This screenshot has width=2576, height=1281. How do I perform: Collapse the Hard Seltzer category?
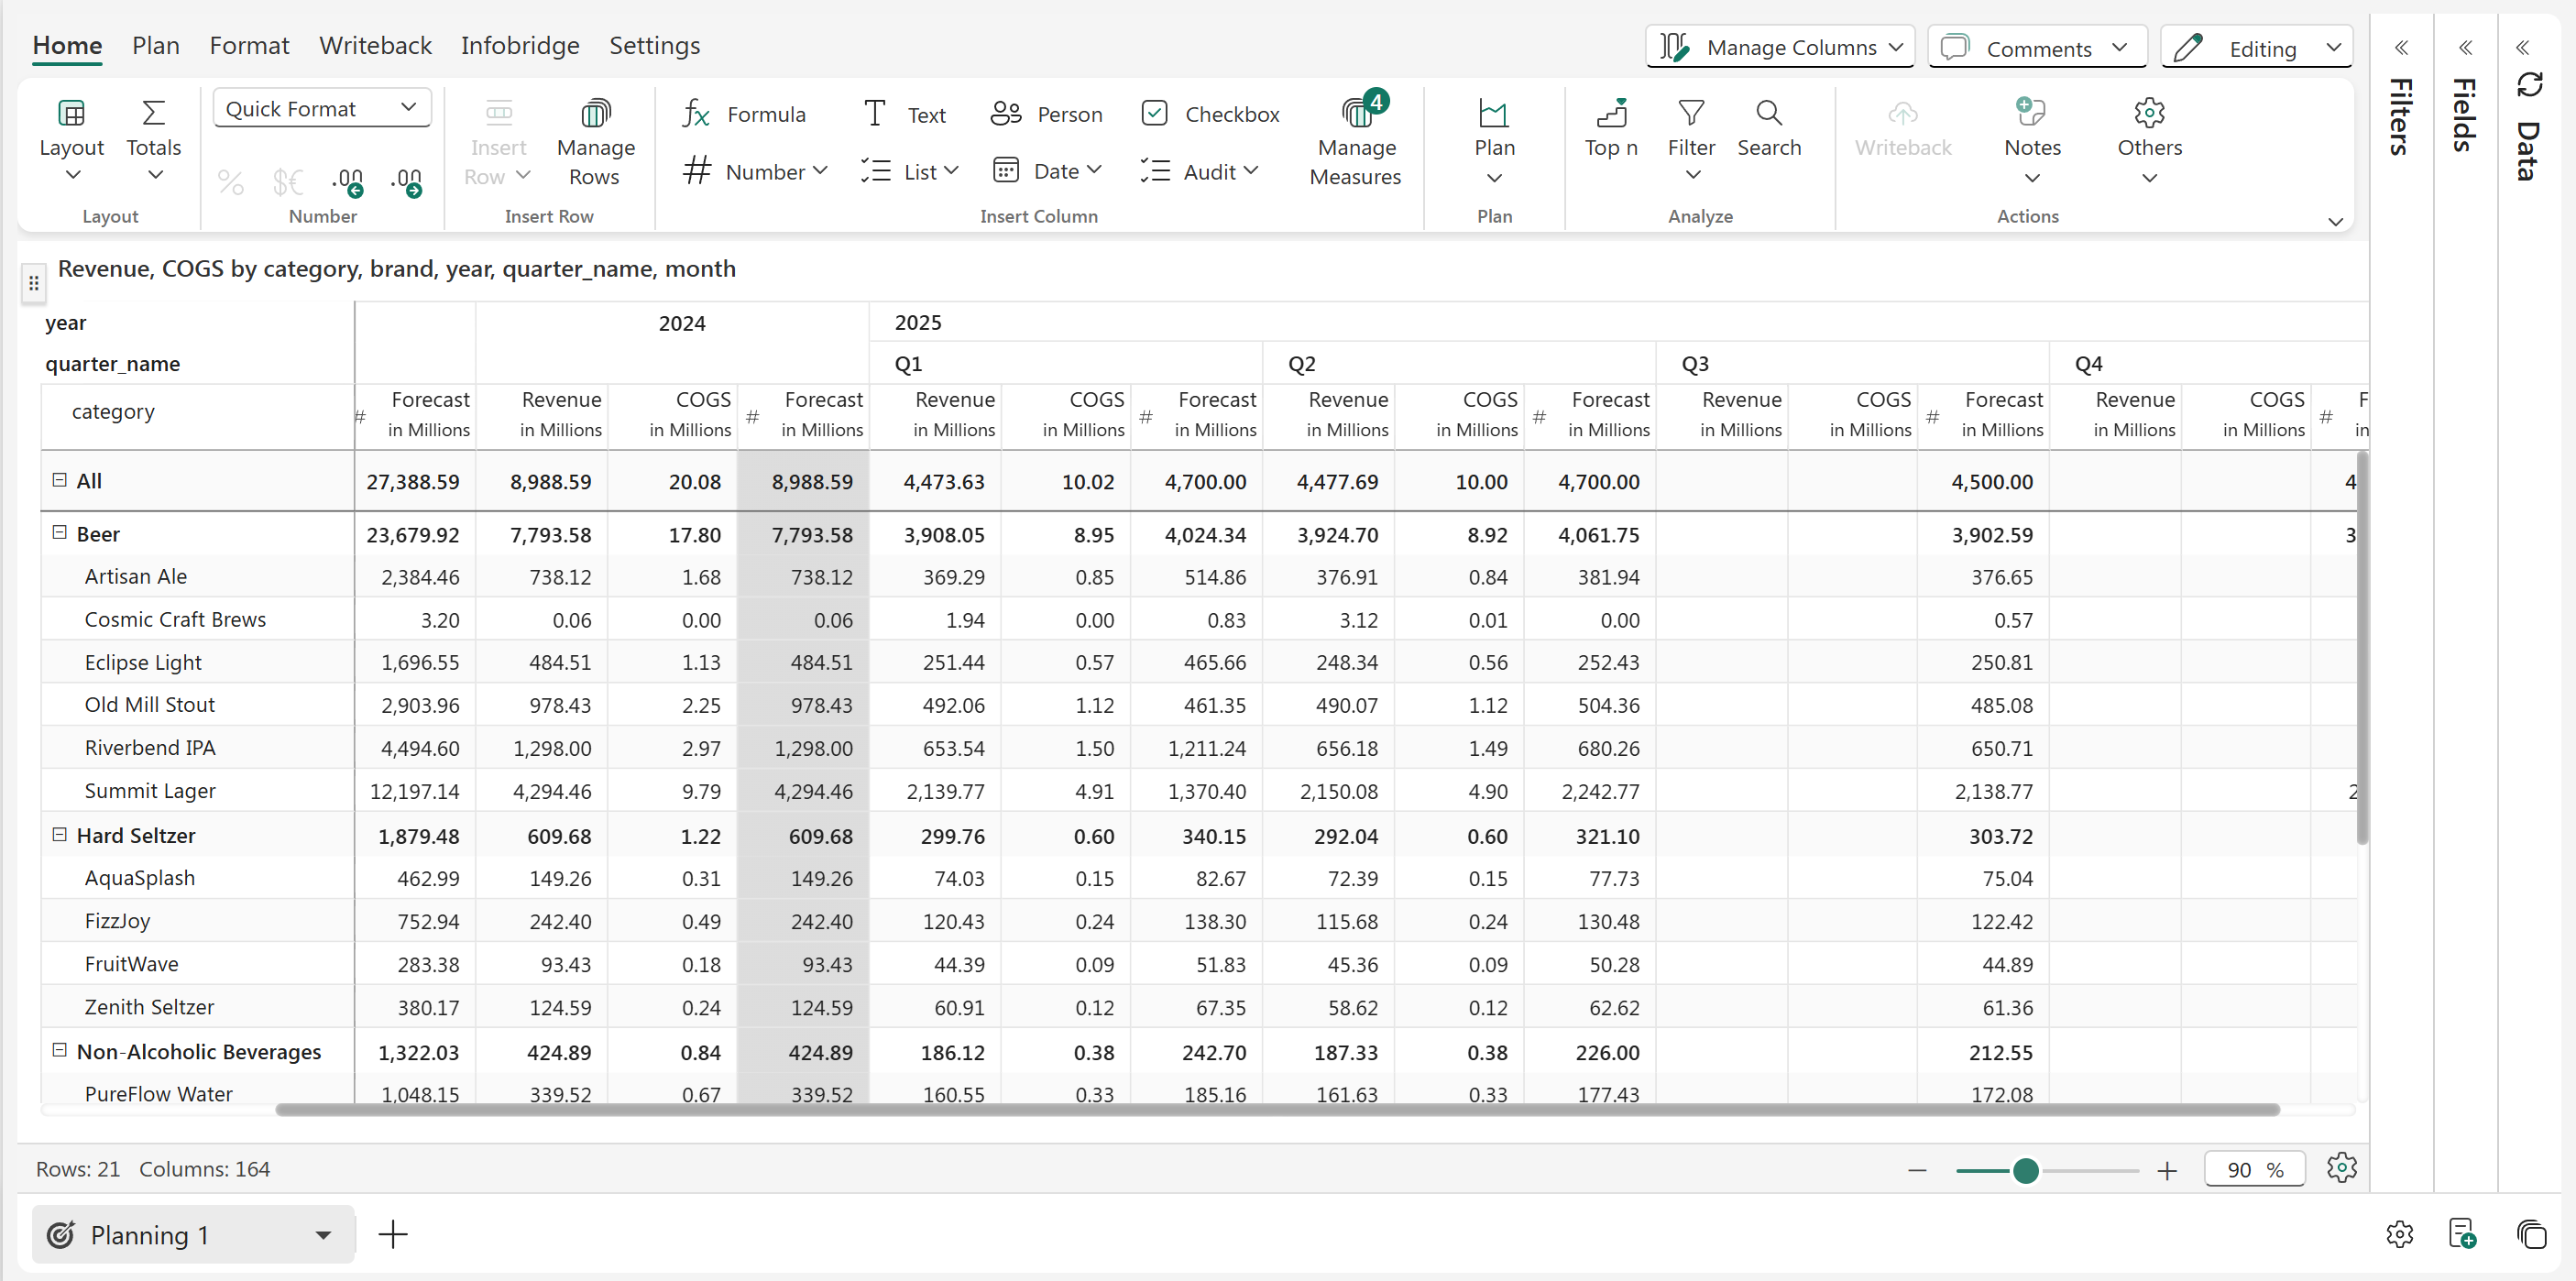[x=59, y=834]
